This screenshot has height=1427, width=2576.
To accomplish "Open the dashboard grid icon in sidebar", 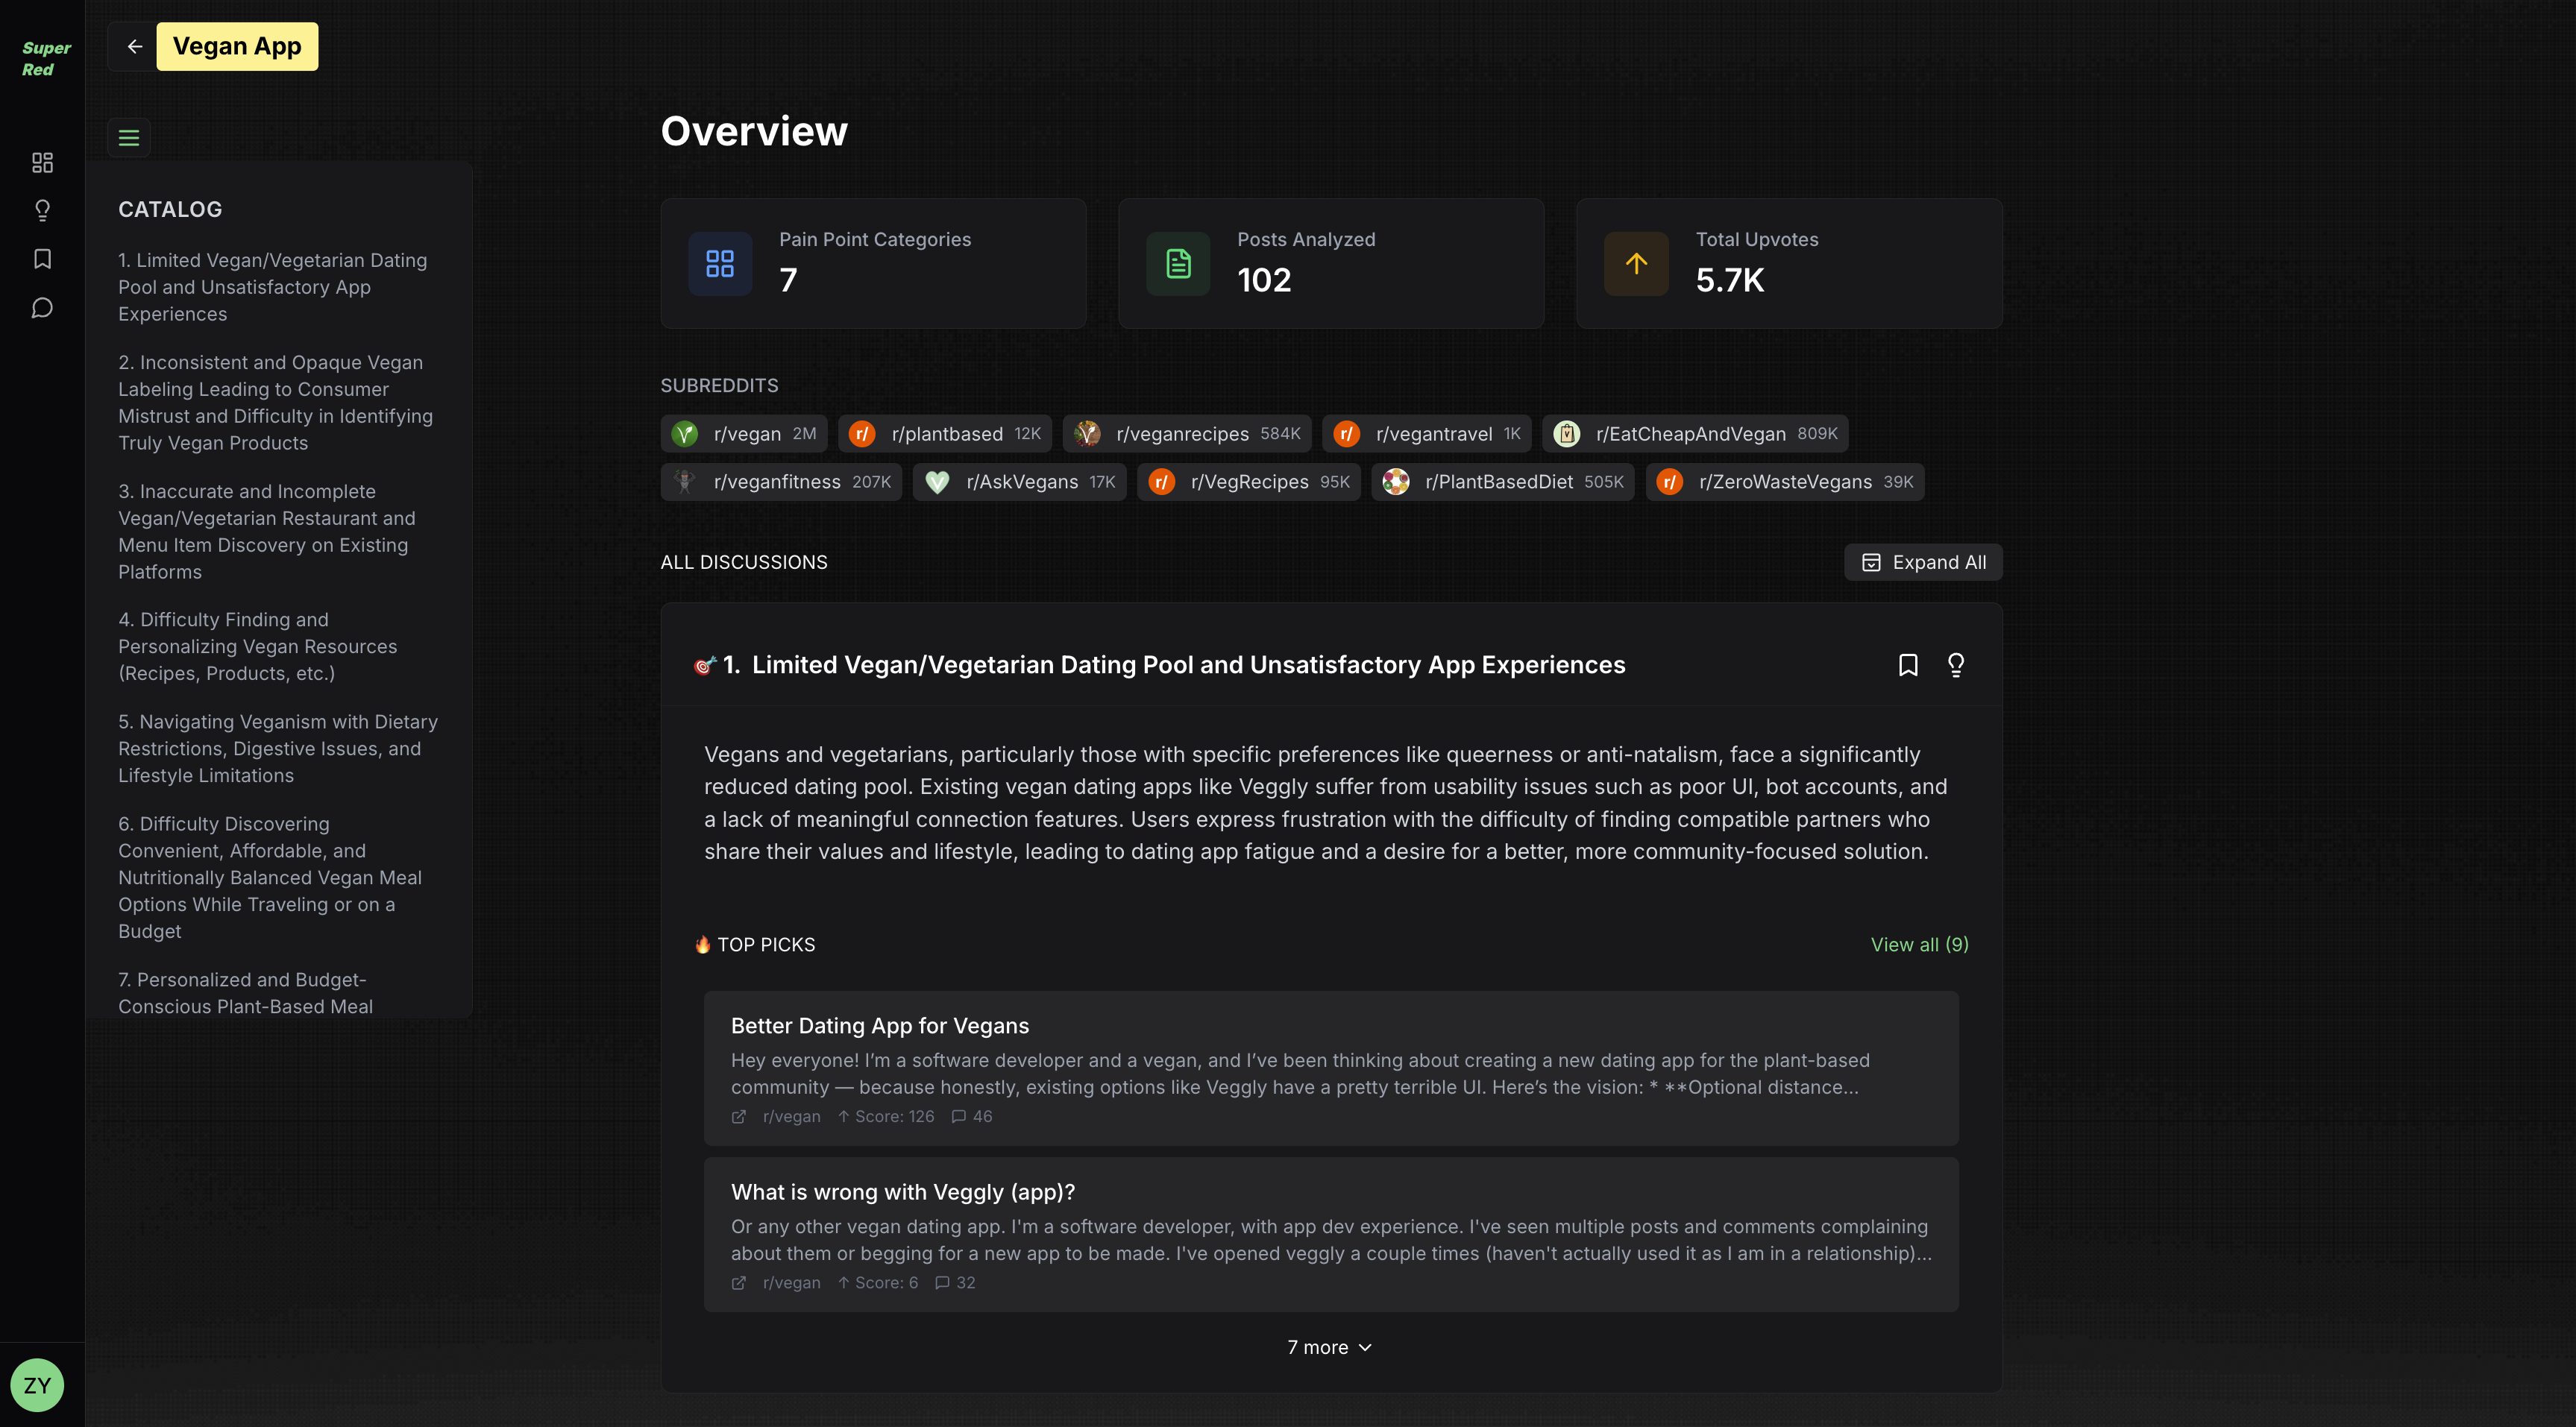I will pyautogui.click(x=42, y=162).
